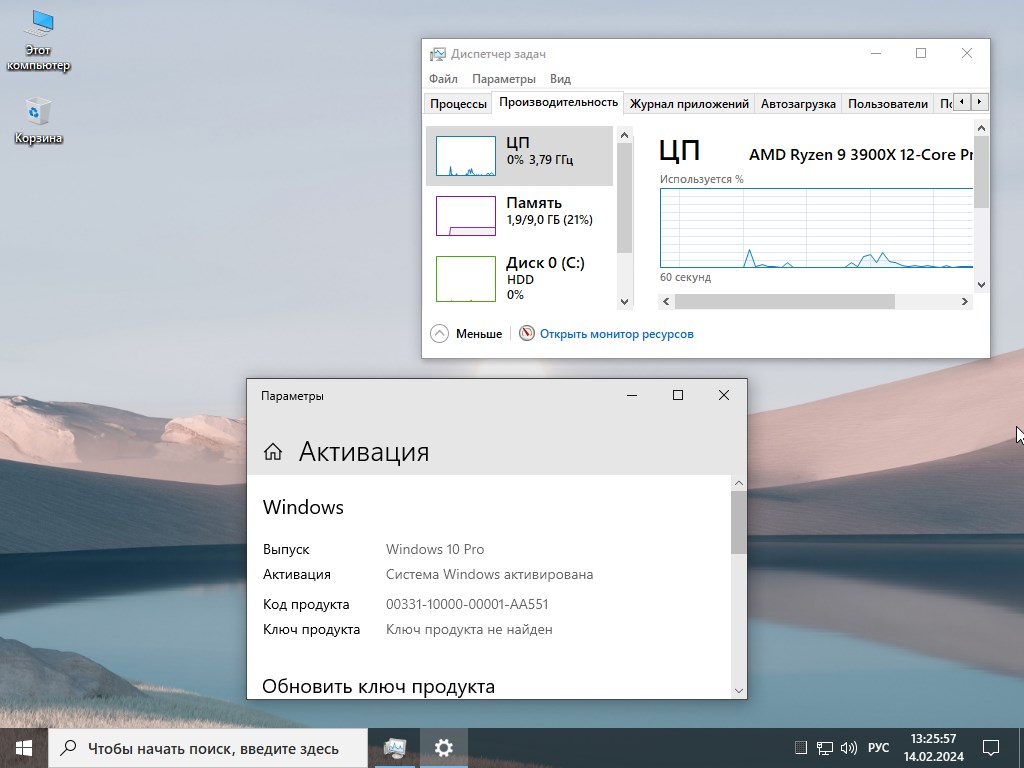Click the down arrow of the CPU details vertical scrollbar
This screenshot has height=768, width=1024.
pyautogui.click(x=982, y=285)
